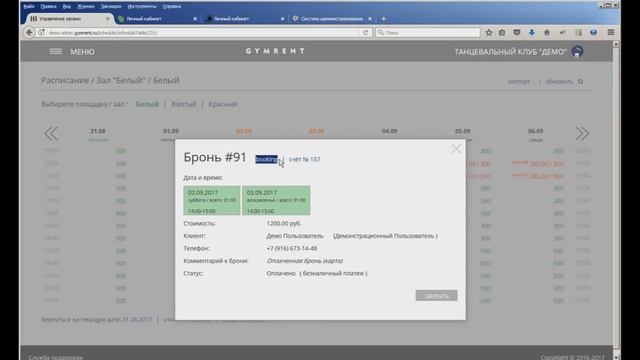Close the Управление залами browser tab
Screen dimensions: 640x360
coord(107,19)
